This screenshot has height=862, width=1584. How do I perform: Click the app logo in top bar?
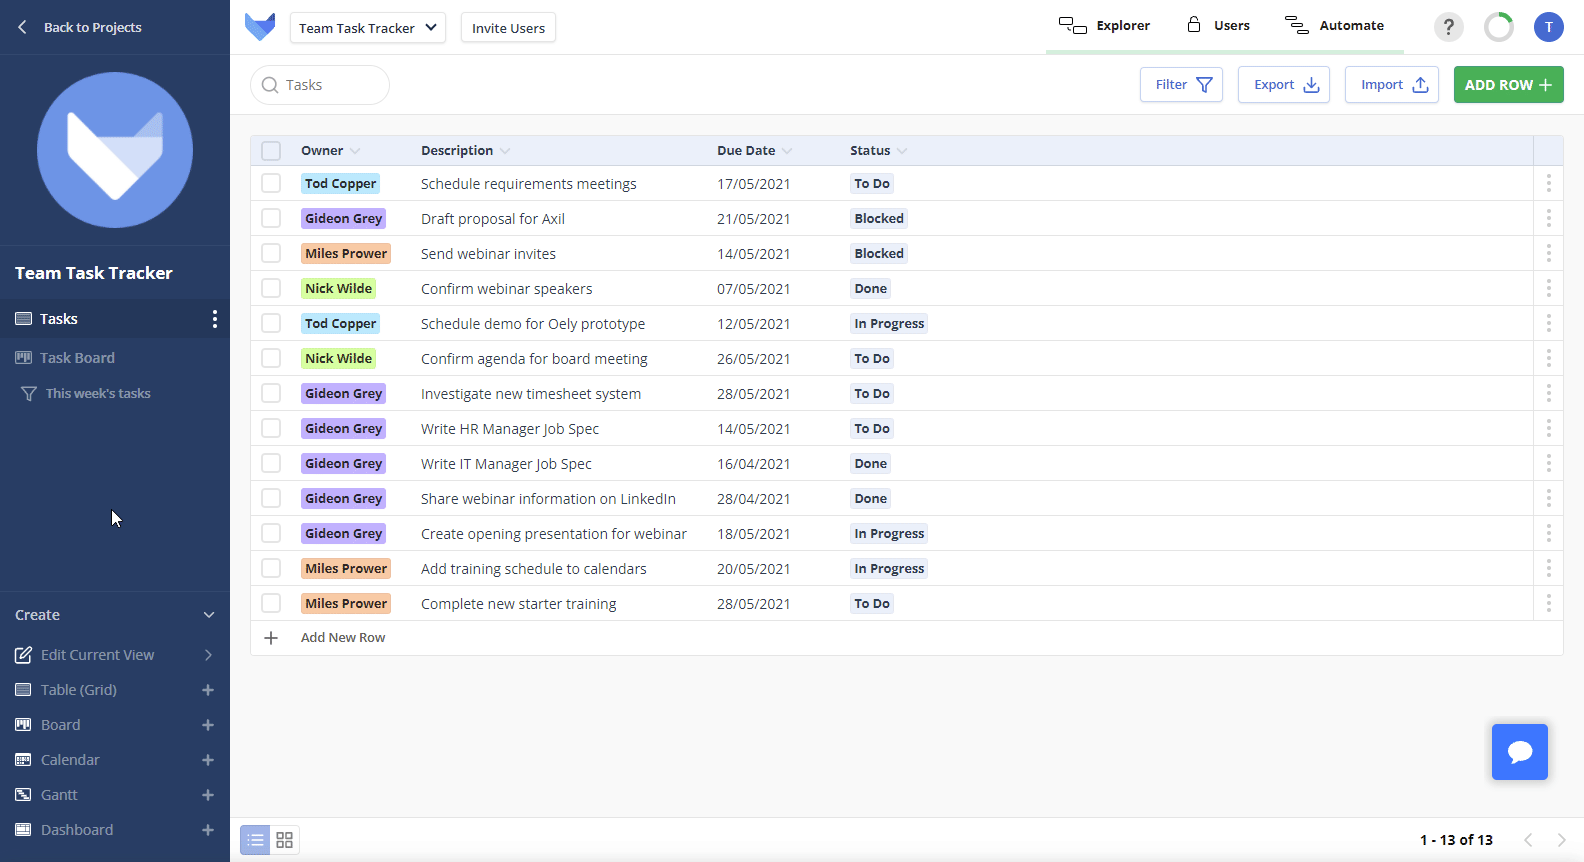coord(260,27)
